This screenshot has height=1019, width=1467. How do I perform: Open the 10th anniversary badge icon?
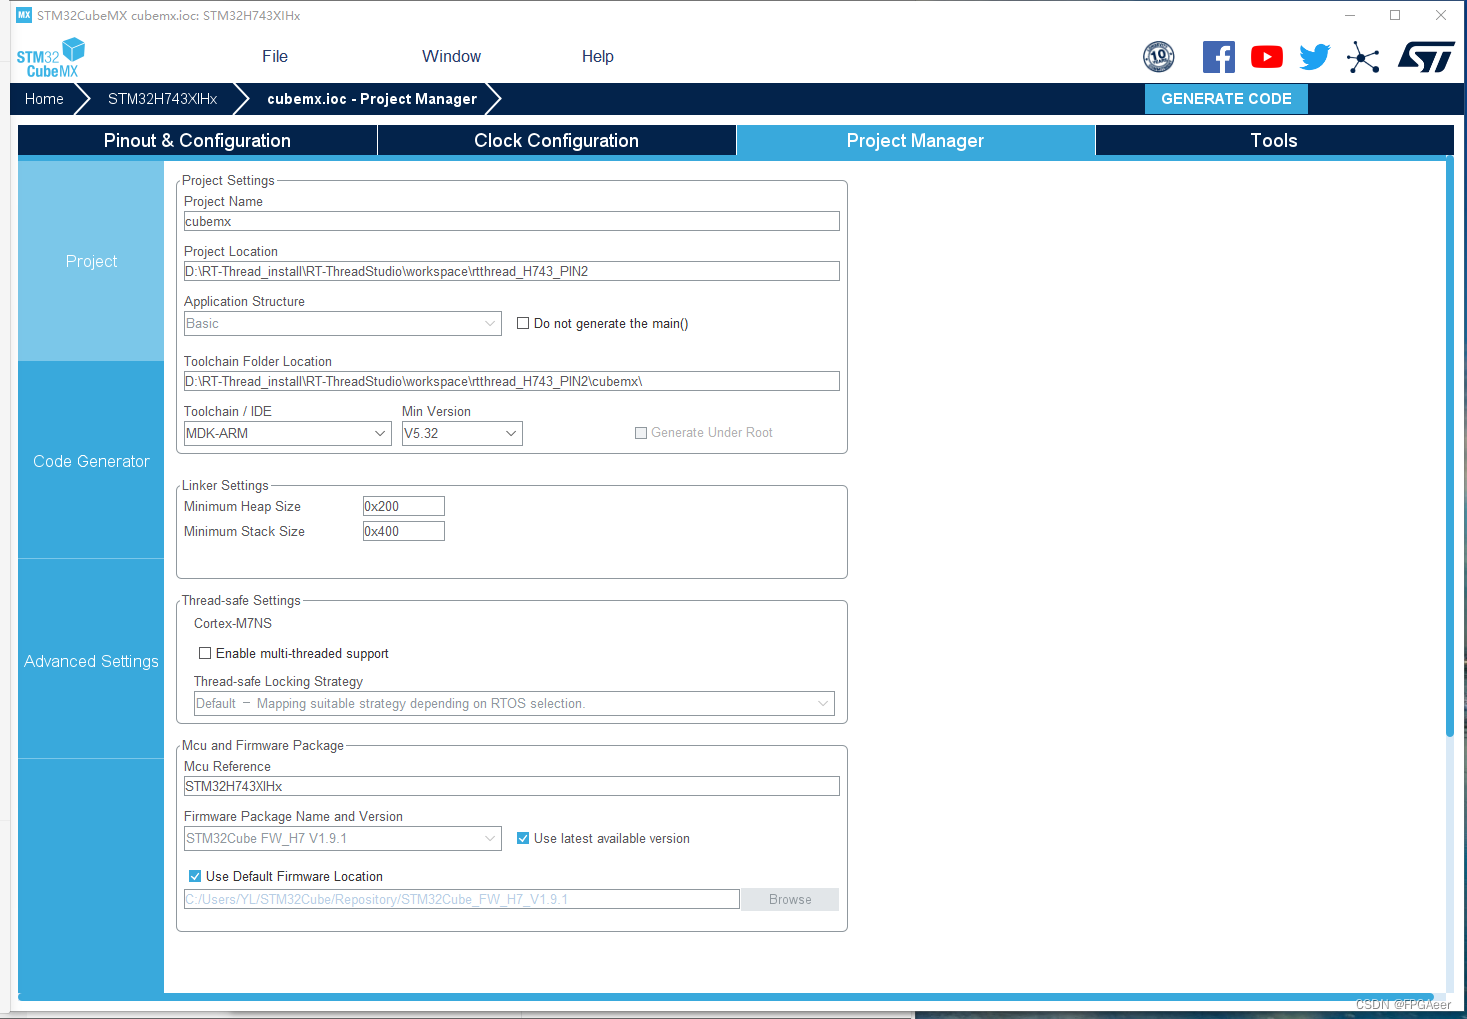pos(1159,57)
